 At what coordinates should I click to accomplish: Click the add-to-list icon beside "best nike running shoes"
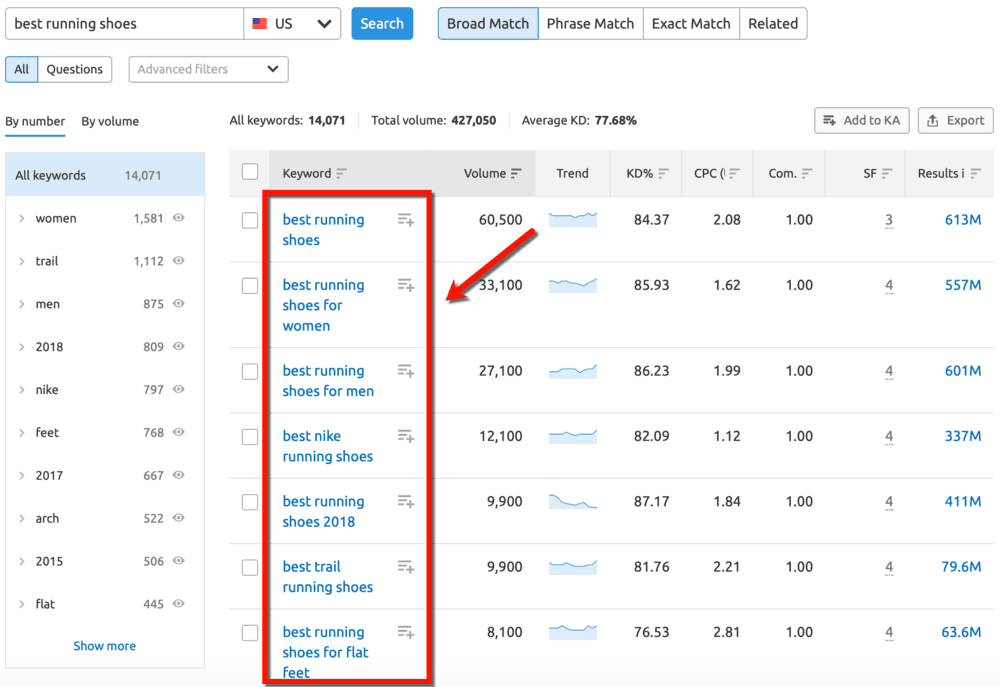pyautogui.click(x=405, y=436)
